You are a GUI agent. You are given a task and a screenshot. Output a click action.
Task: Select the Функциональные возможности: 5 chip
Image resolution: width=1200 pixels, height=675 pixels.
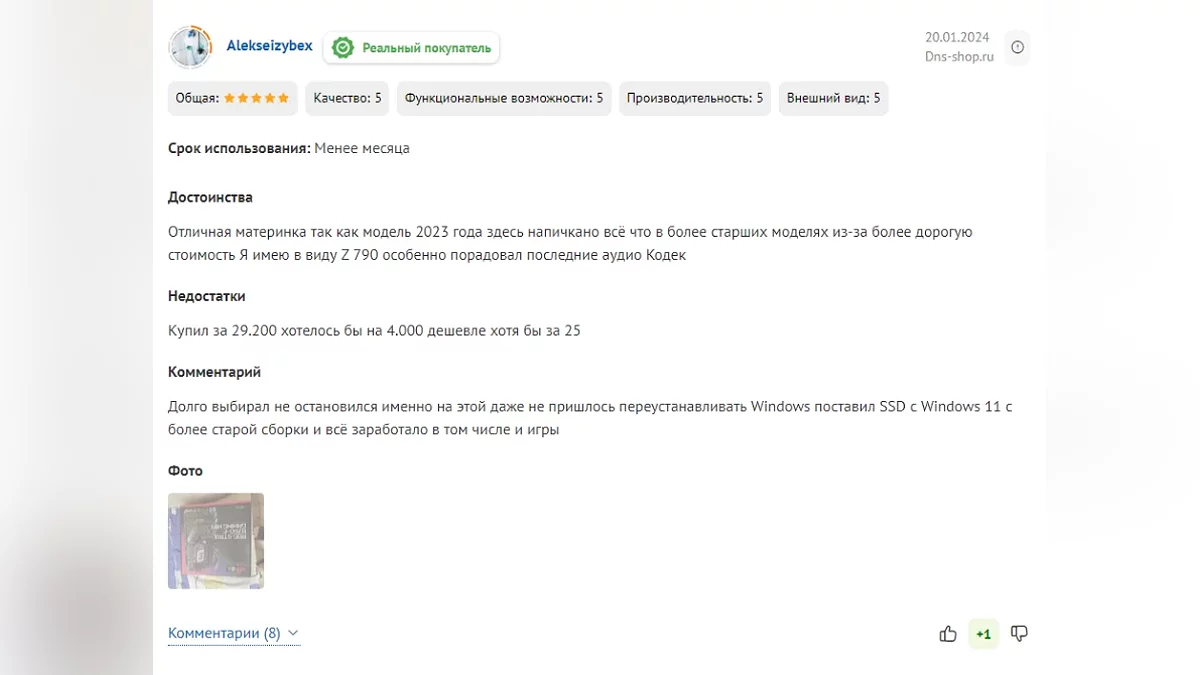[504, 98]
